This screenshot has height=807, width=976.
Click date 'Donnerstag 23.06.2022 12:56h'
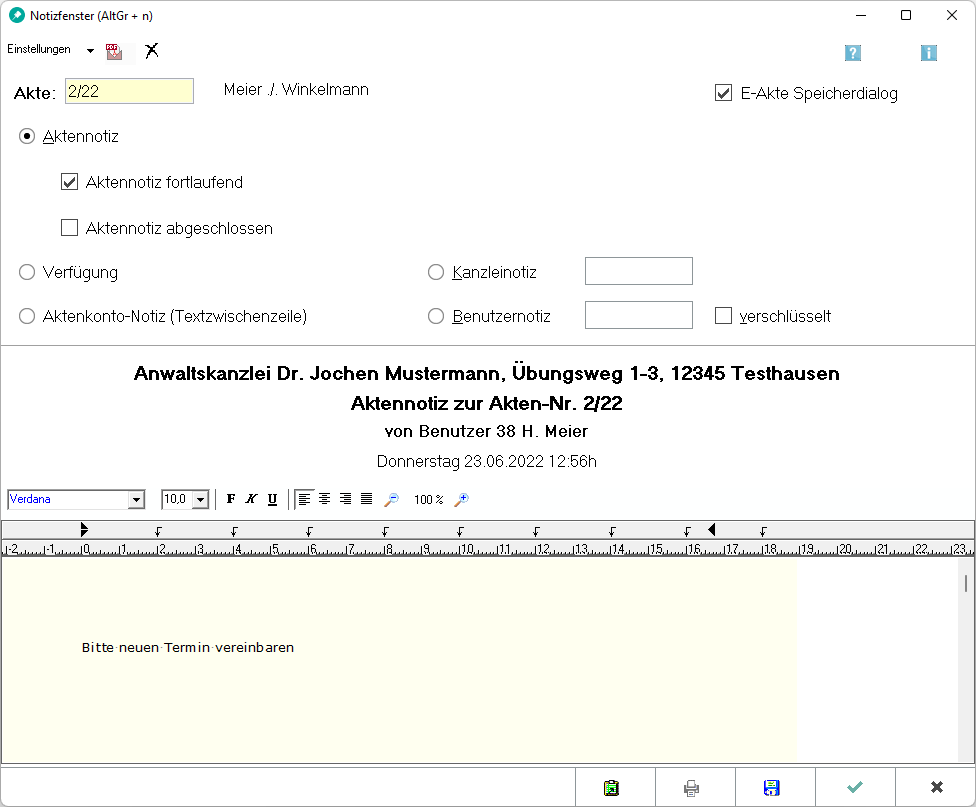pyautogui.click(x=487, y=461)
